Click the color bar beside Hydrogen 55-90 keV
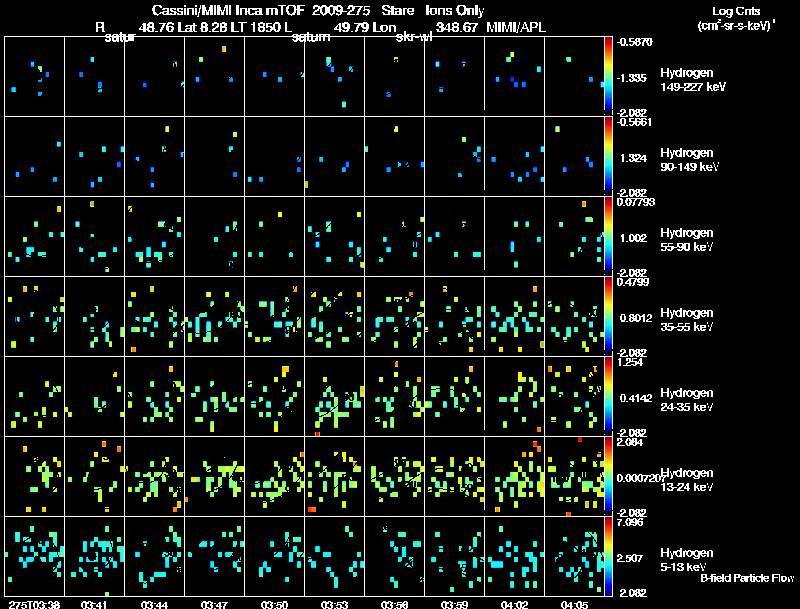Viewport: 800px width, 609px height. [x=608, y=236]
